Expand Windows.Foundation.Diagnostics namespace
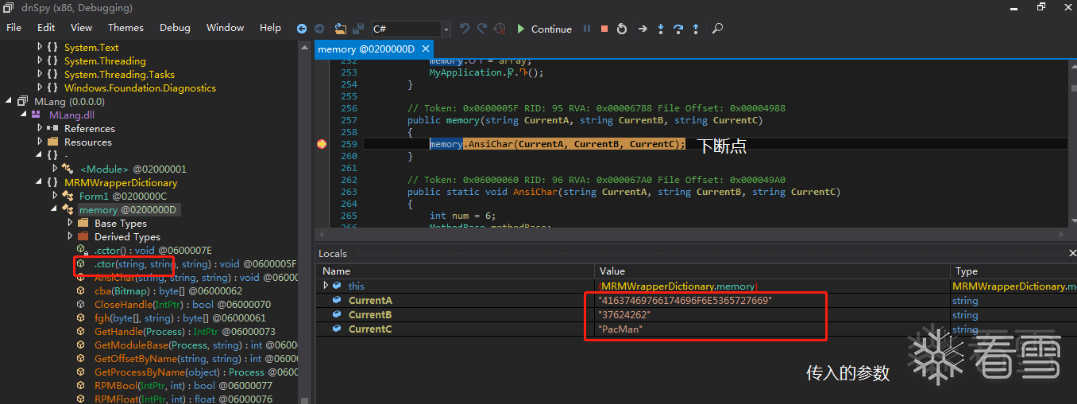1077x404 pixels. pos(40,88)
